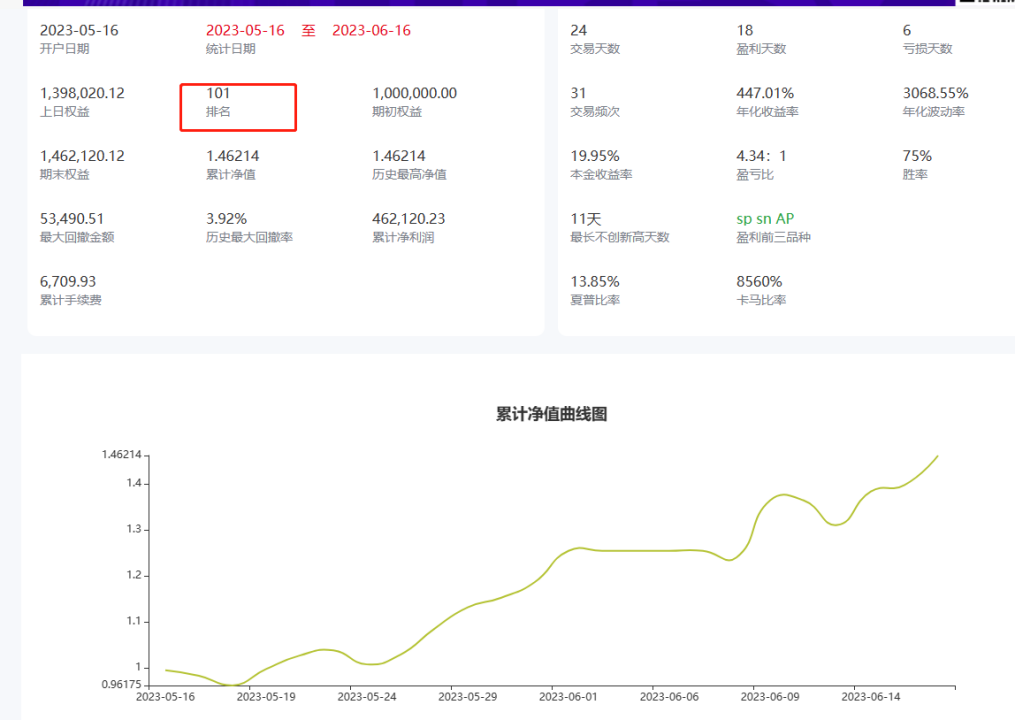This screenshot has width=1015, height=720.
Task: Select the 上日权益 value 1,398,020.12
Action: [82, 93]
